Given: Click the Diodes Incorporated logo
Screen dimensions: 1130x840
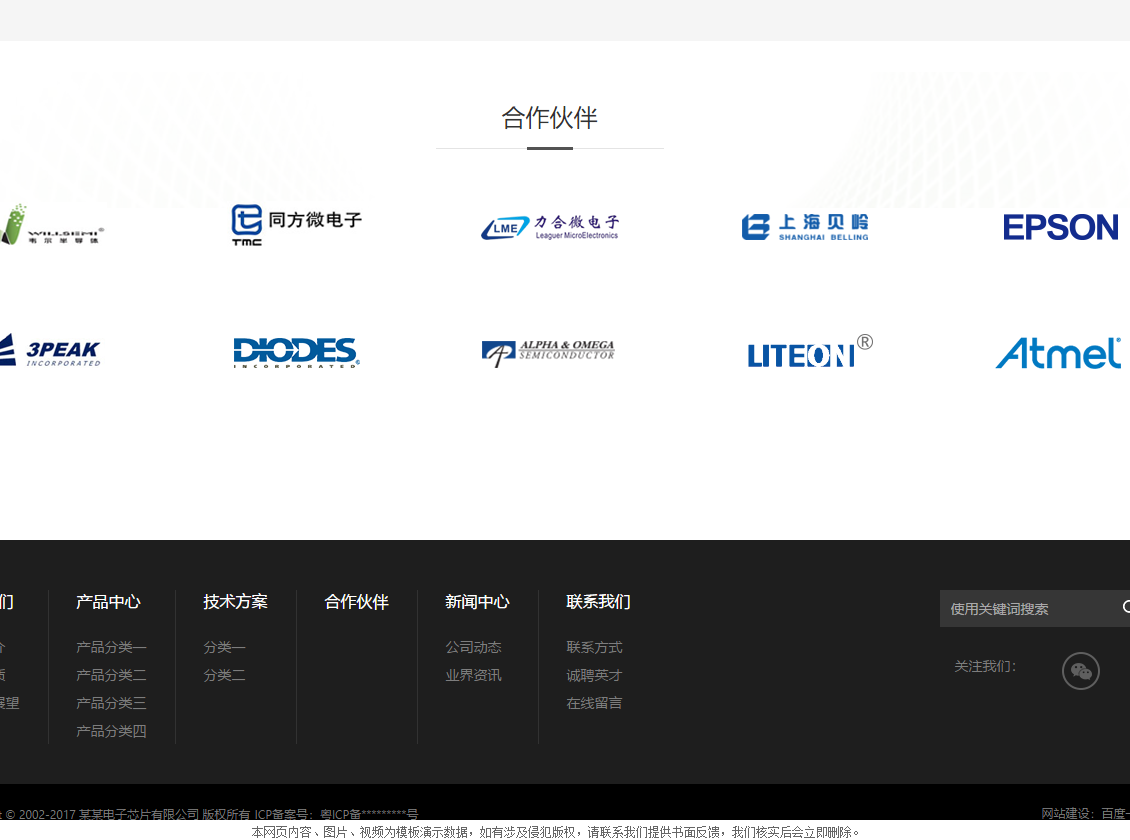Looking at the screenshot, I should point(296,352).
